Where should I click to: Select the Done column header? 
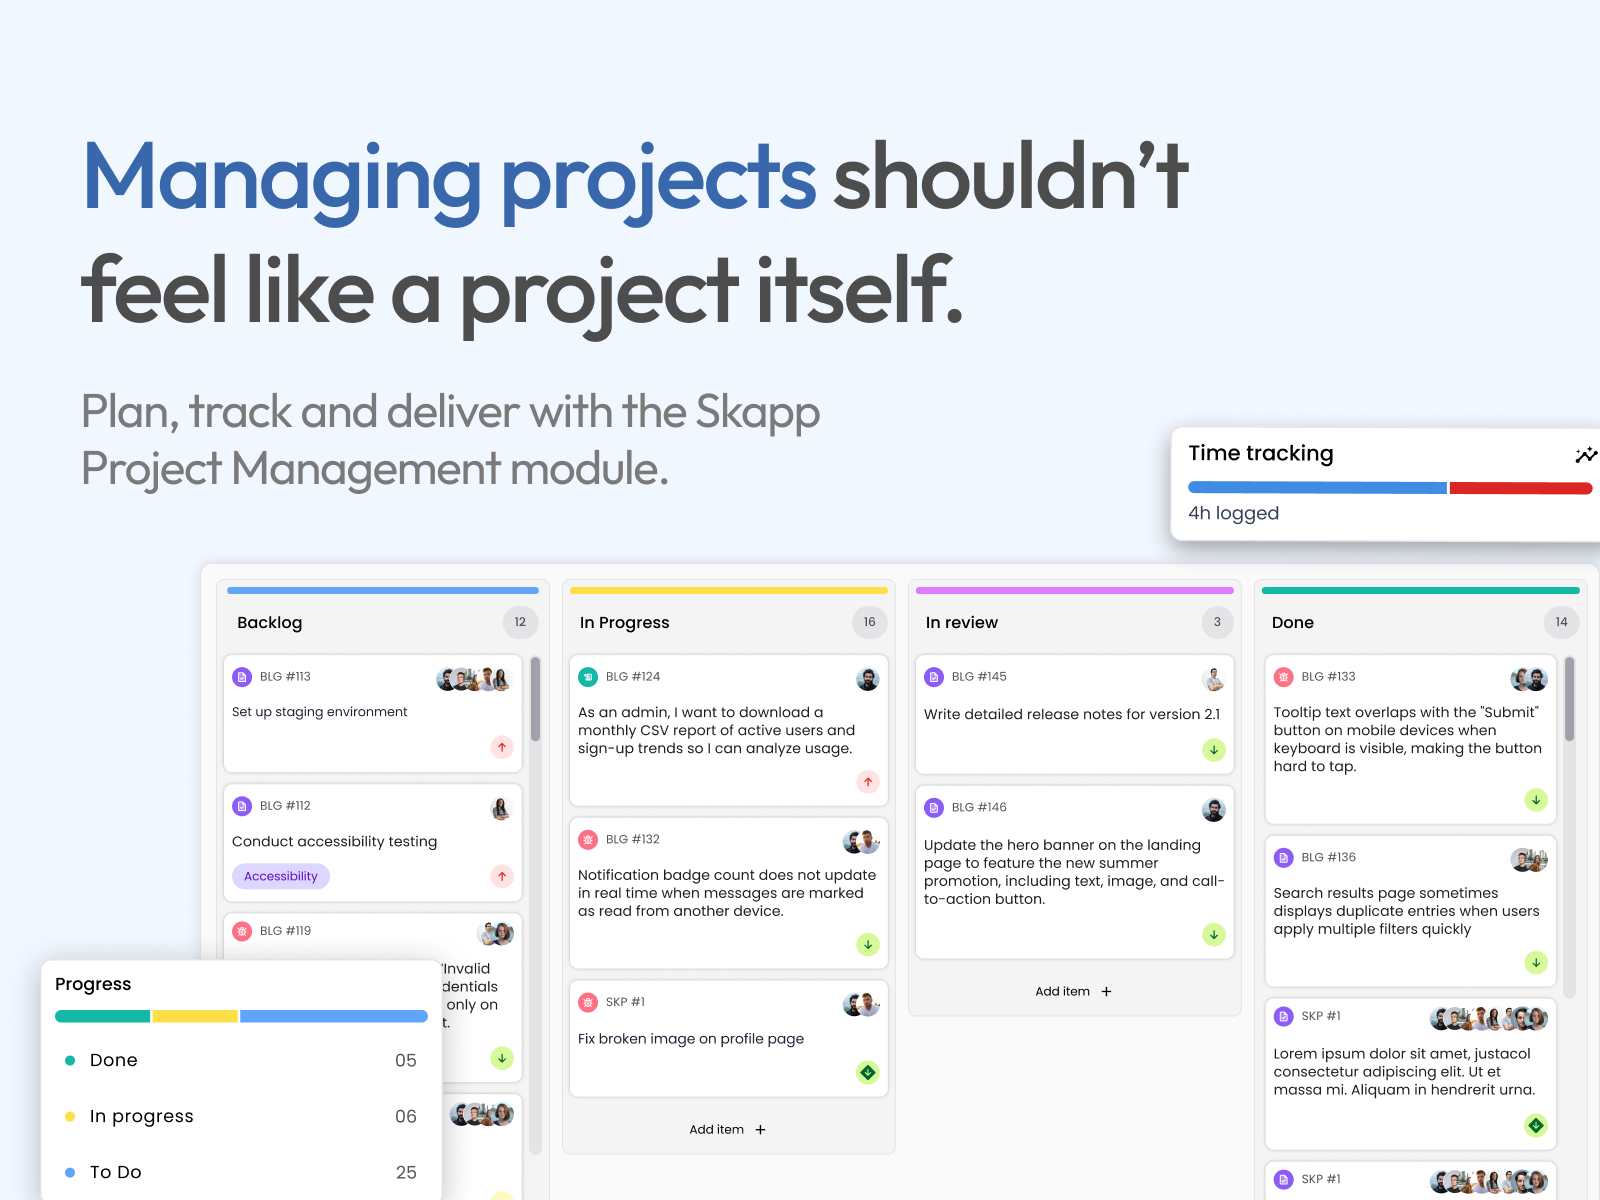pos(1293,622)
